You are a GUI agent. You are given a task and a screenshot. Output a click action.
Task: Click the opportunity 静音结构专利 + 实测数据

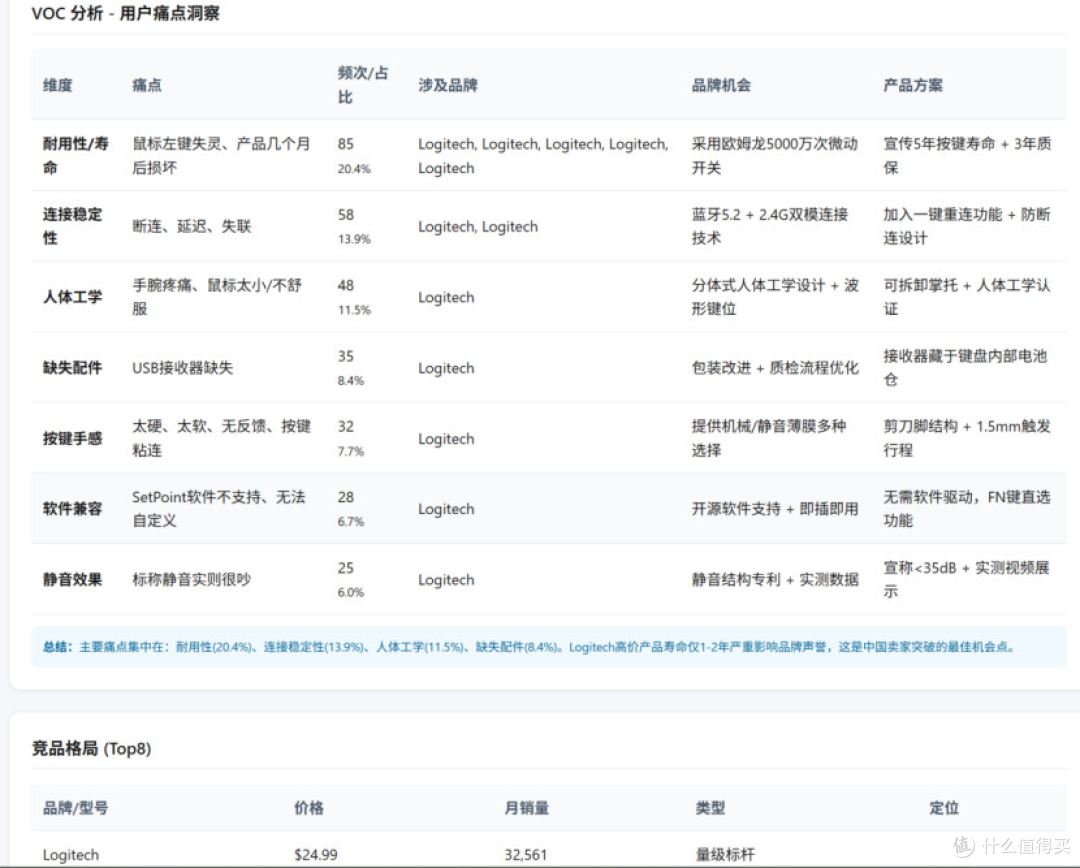pyautogui.click(x=775, y=579)
